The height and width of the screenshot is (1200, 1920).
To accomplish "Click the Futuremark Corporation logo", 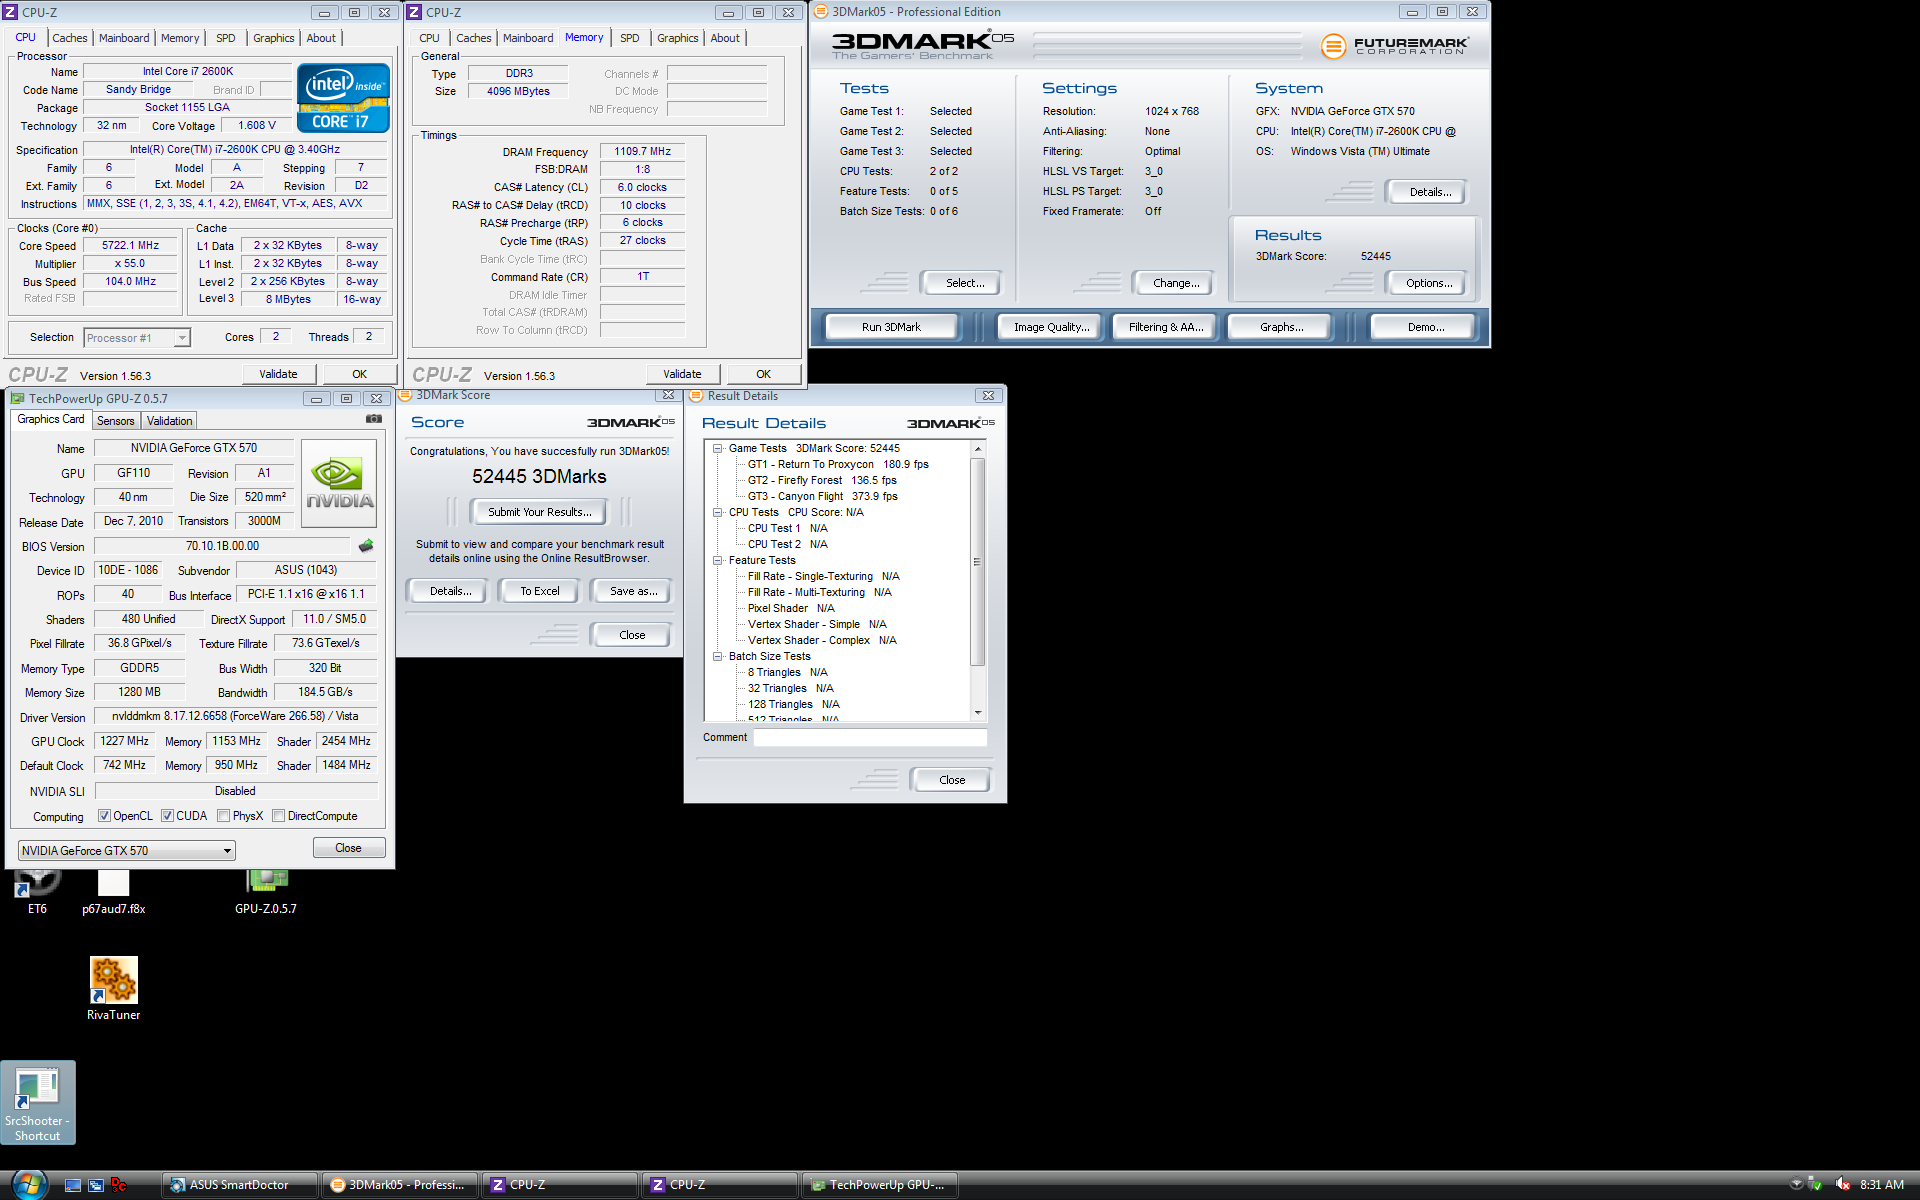I will 1394,46.
